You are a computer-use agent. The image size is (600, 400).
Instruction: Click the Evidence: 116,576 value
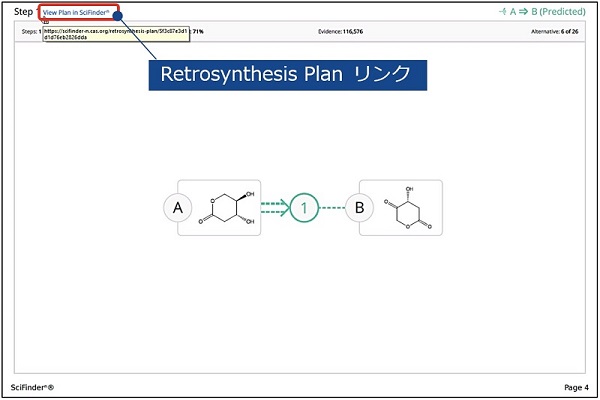point(341,31)
